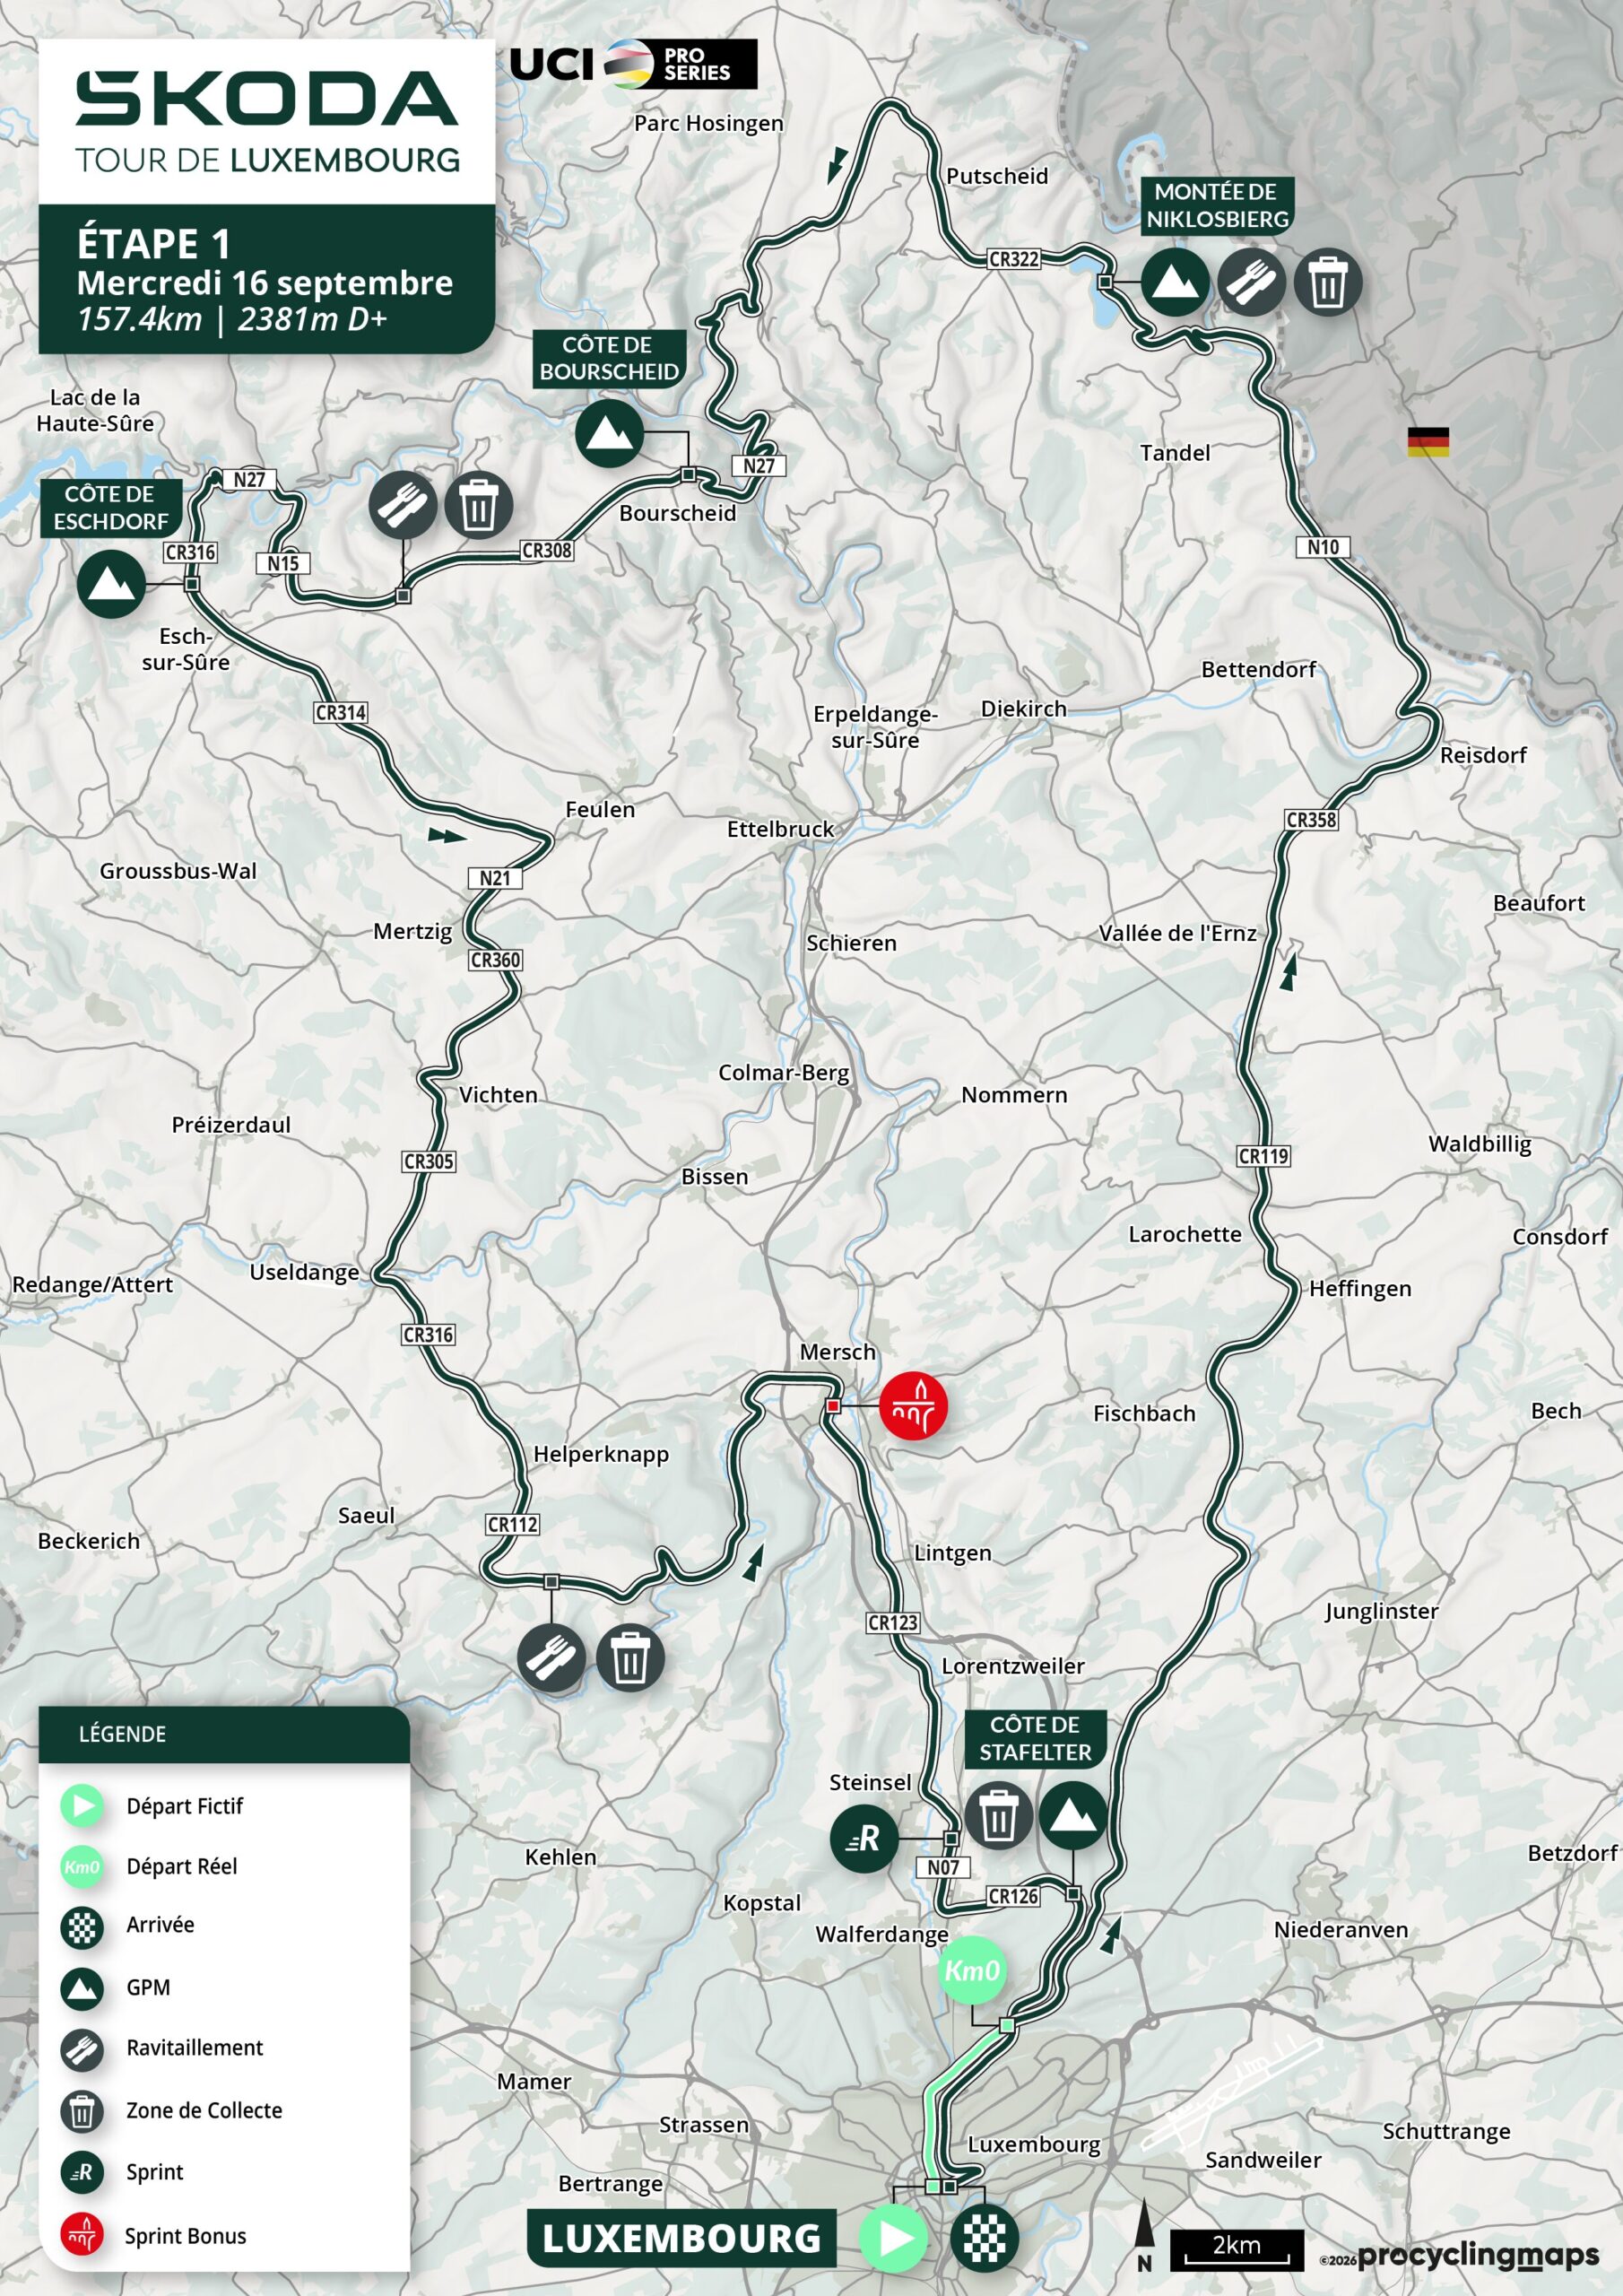Click the LUXEMBOURG start/finish banner
Viewport: 1623px width, 2296px height.
click(x=681, y=2238)
